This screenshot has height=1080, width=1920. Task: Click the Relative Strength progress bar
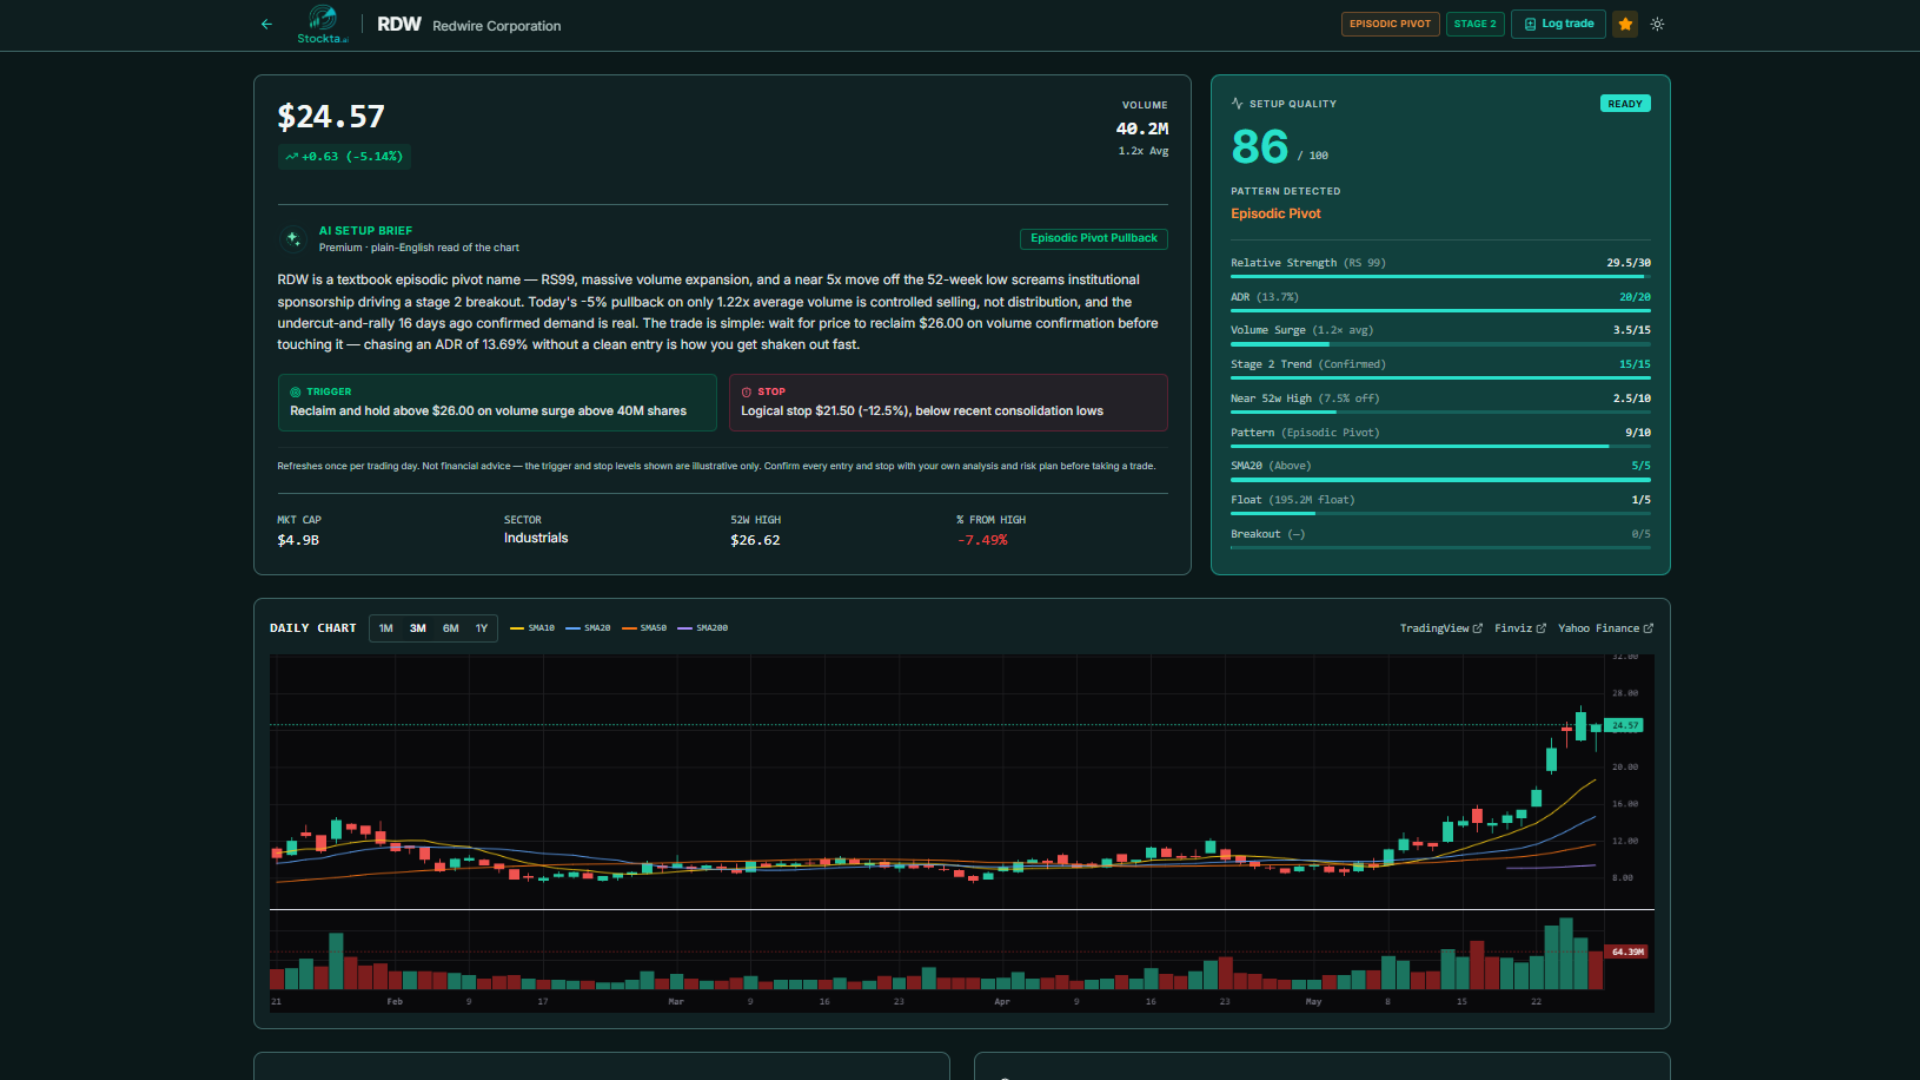click(x=1441, y=276)
